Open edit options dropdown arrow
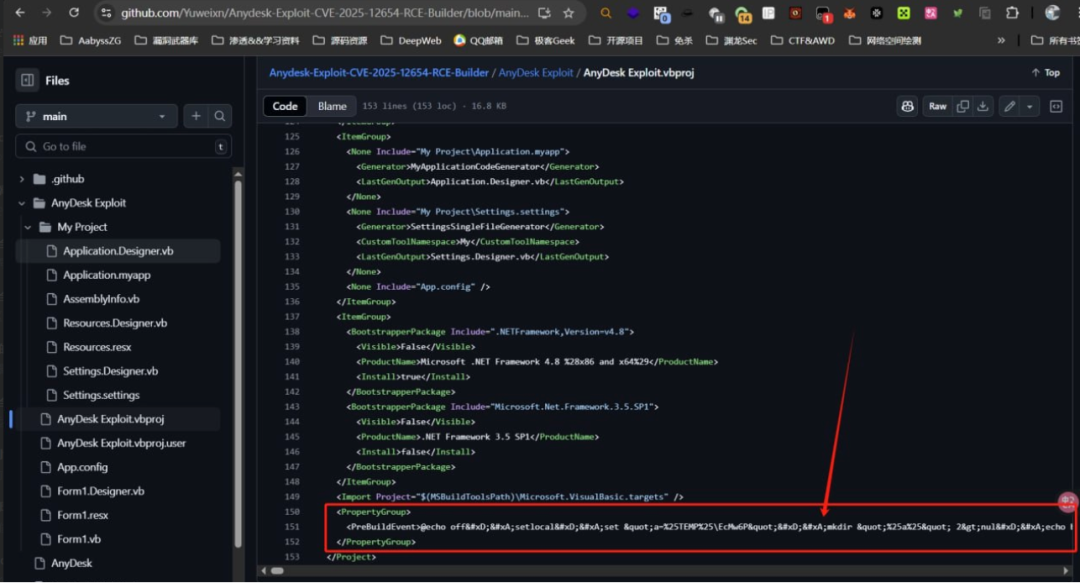This screenshot has height=583, width=1080. (1030, 106)
